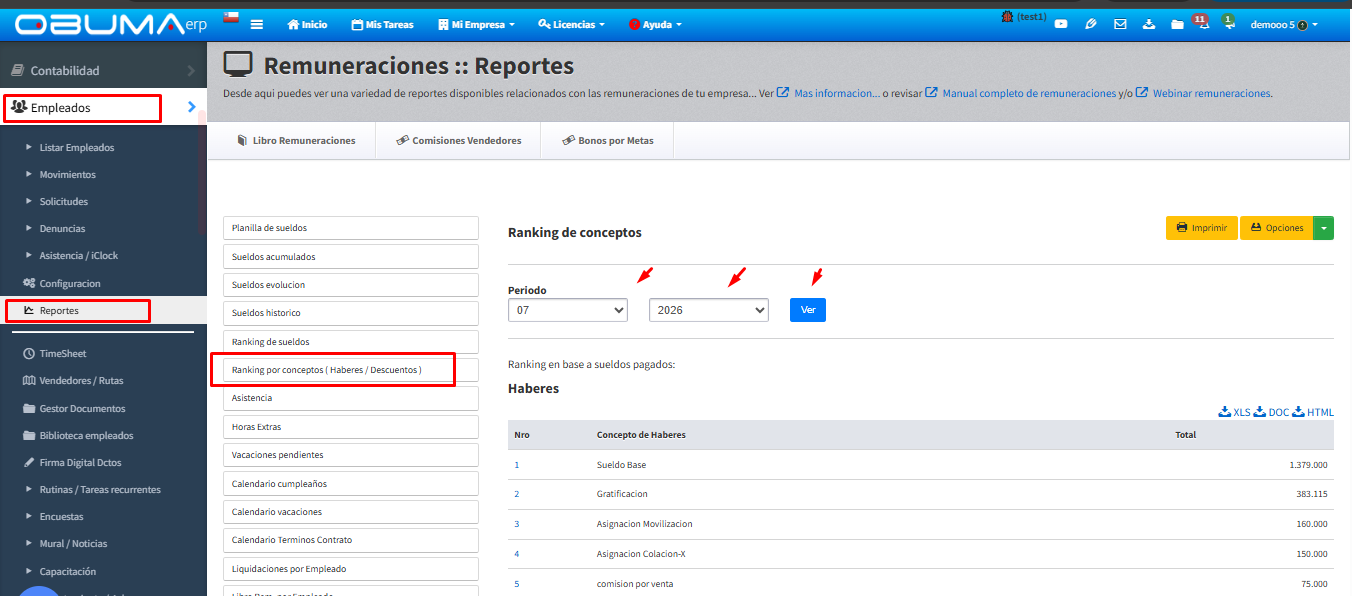Click the hamburger menu icon in top bar
Viewport: 1352px width, 596px height.
(x=257, y=24)
